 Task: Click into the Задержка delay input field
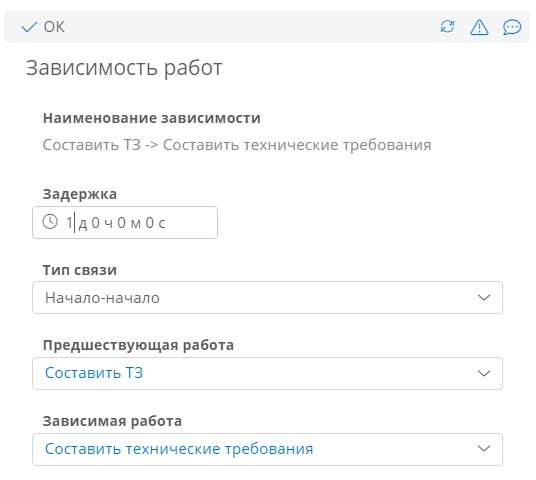pyautogui.click(x=125, y=223)
